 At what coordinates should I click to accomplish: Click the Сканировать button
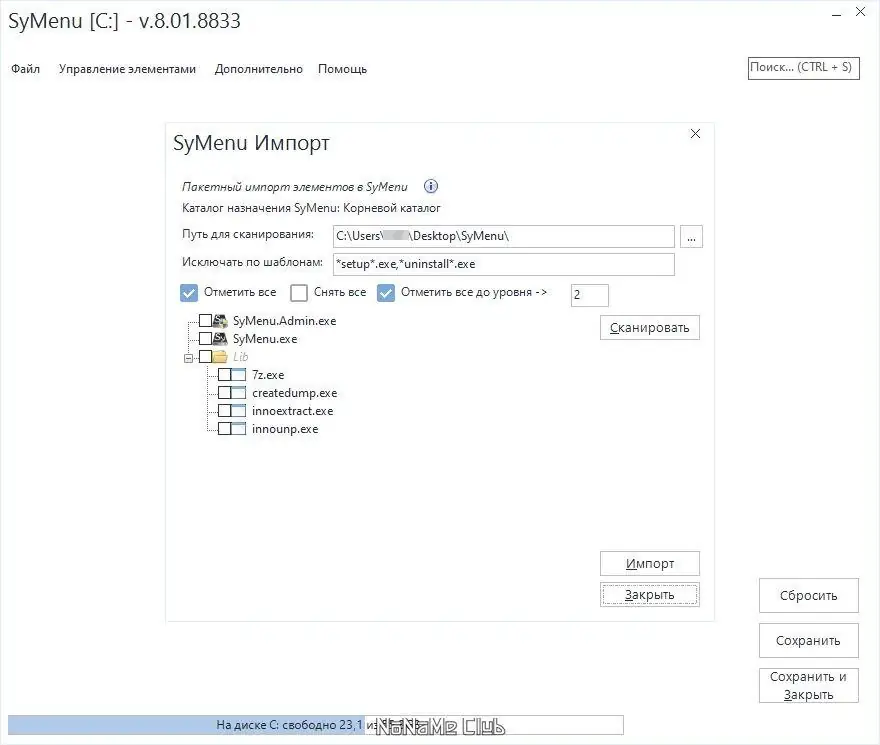click(x=650, y=327)
